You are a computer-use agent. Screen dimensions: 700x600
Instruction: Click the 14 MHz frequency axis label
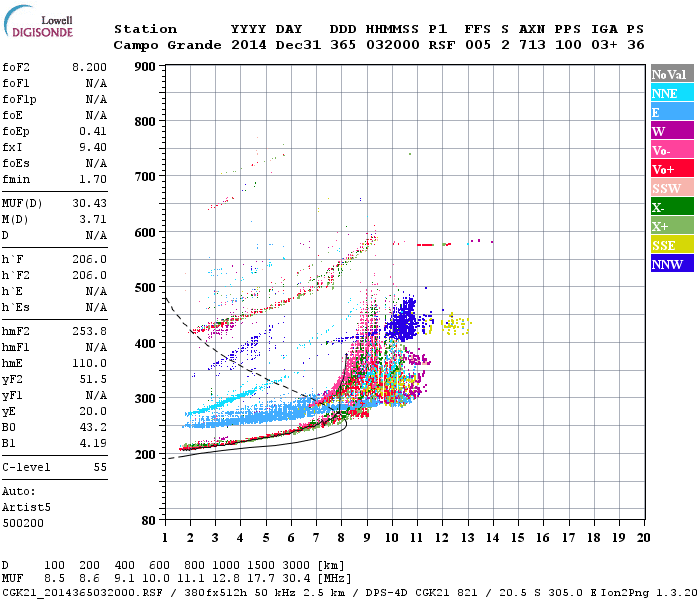(492, 538)
